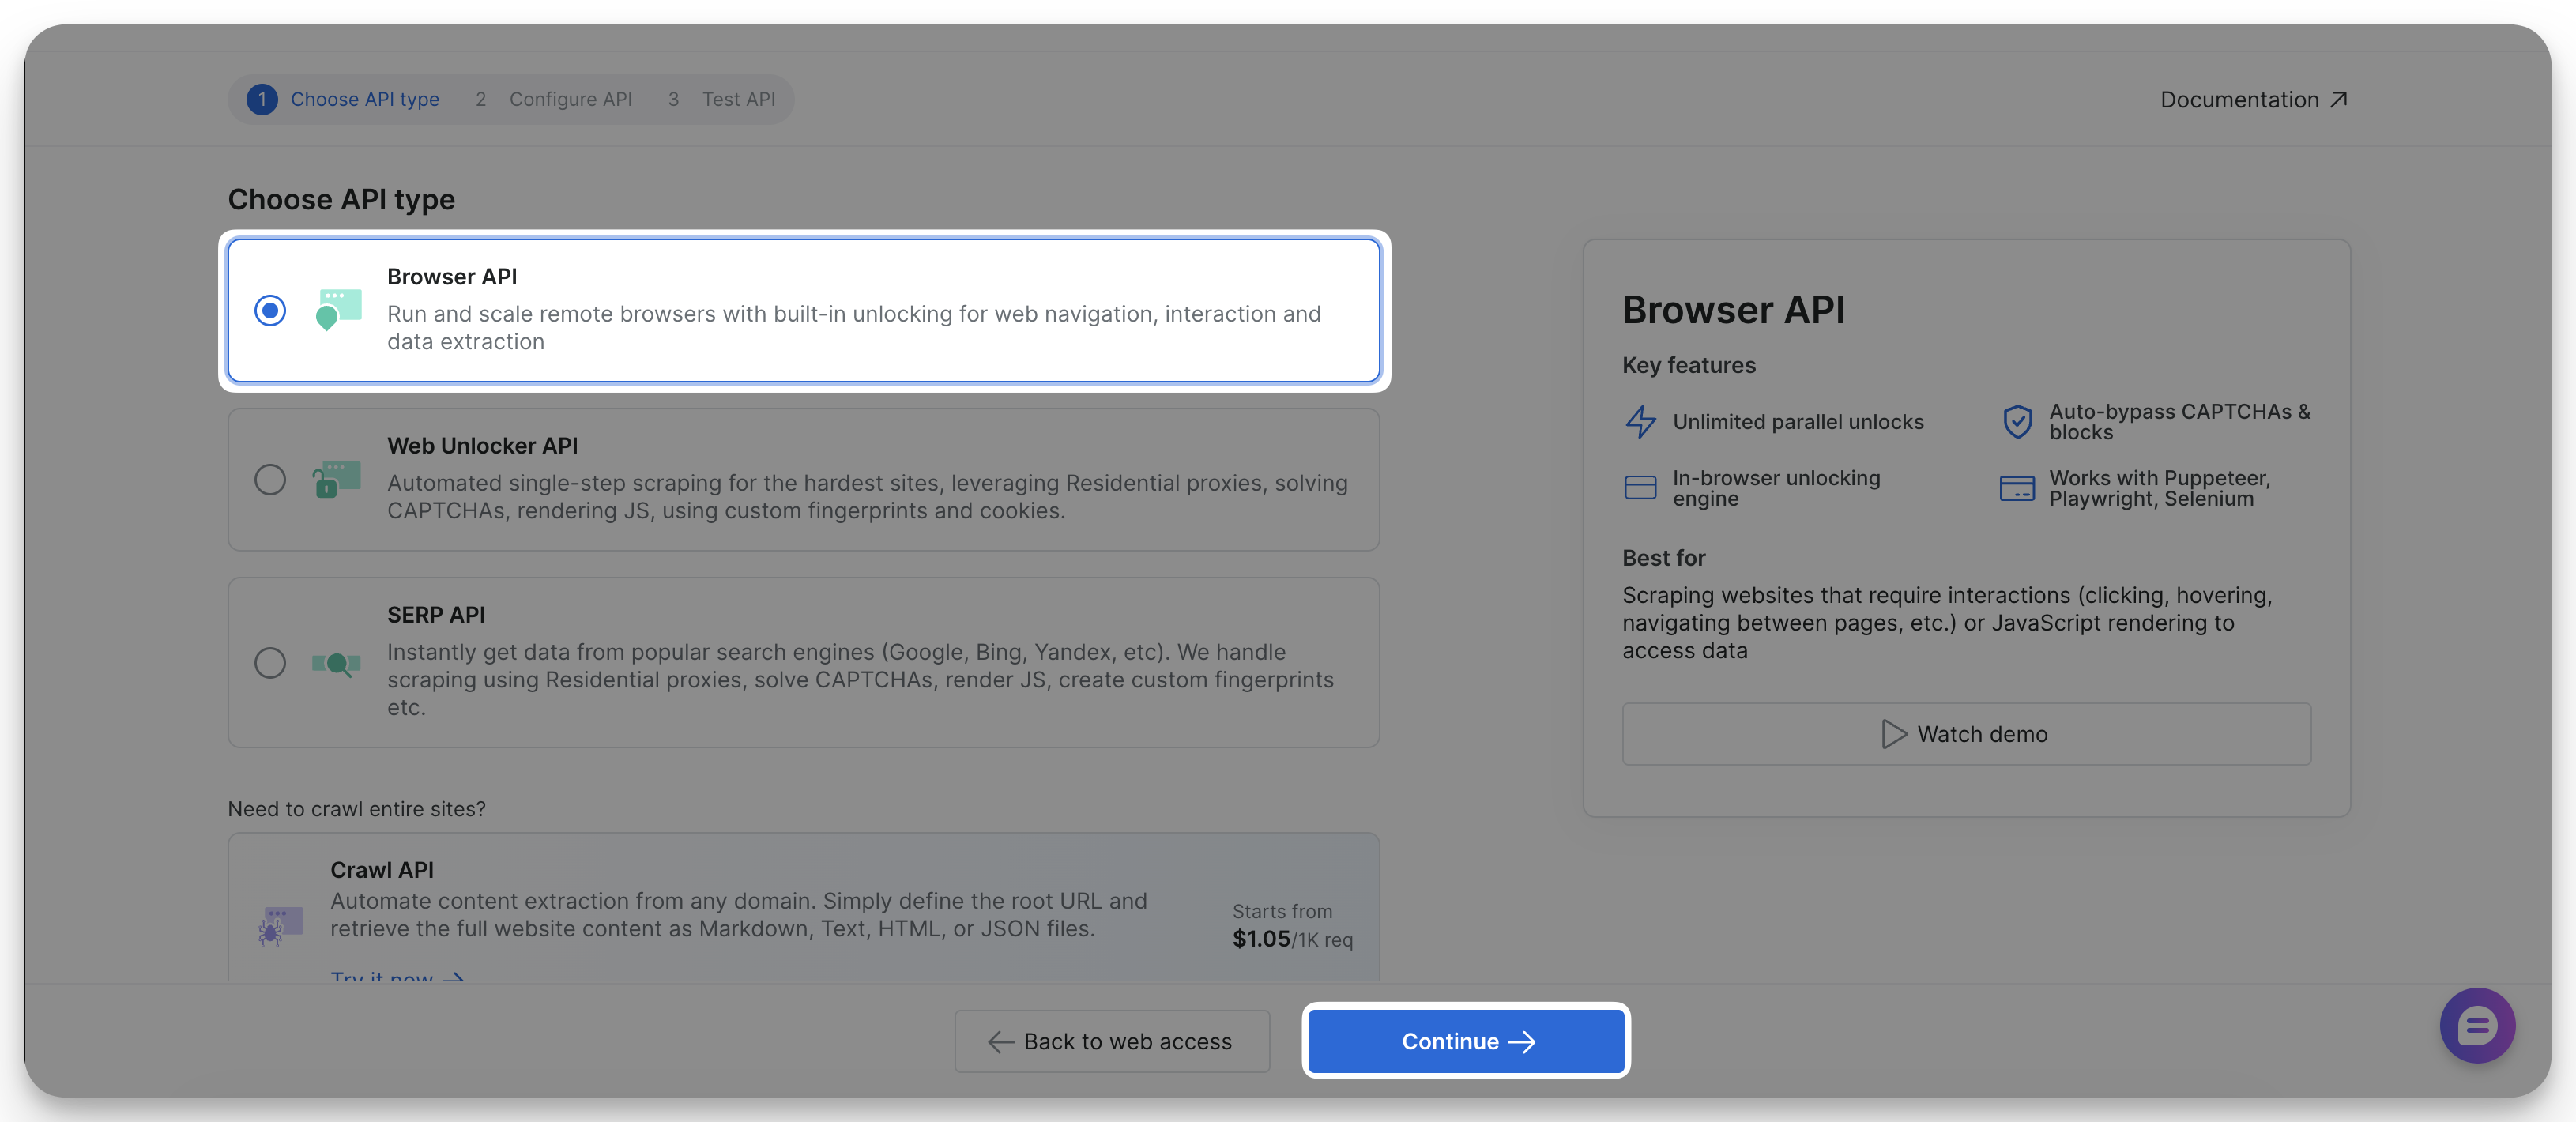The image size is (2576, 1122).
Task: Choose the SERP API radio button
Action: (270, 663)
